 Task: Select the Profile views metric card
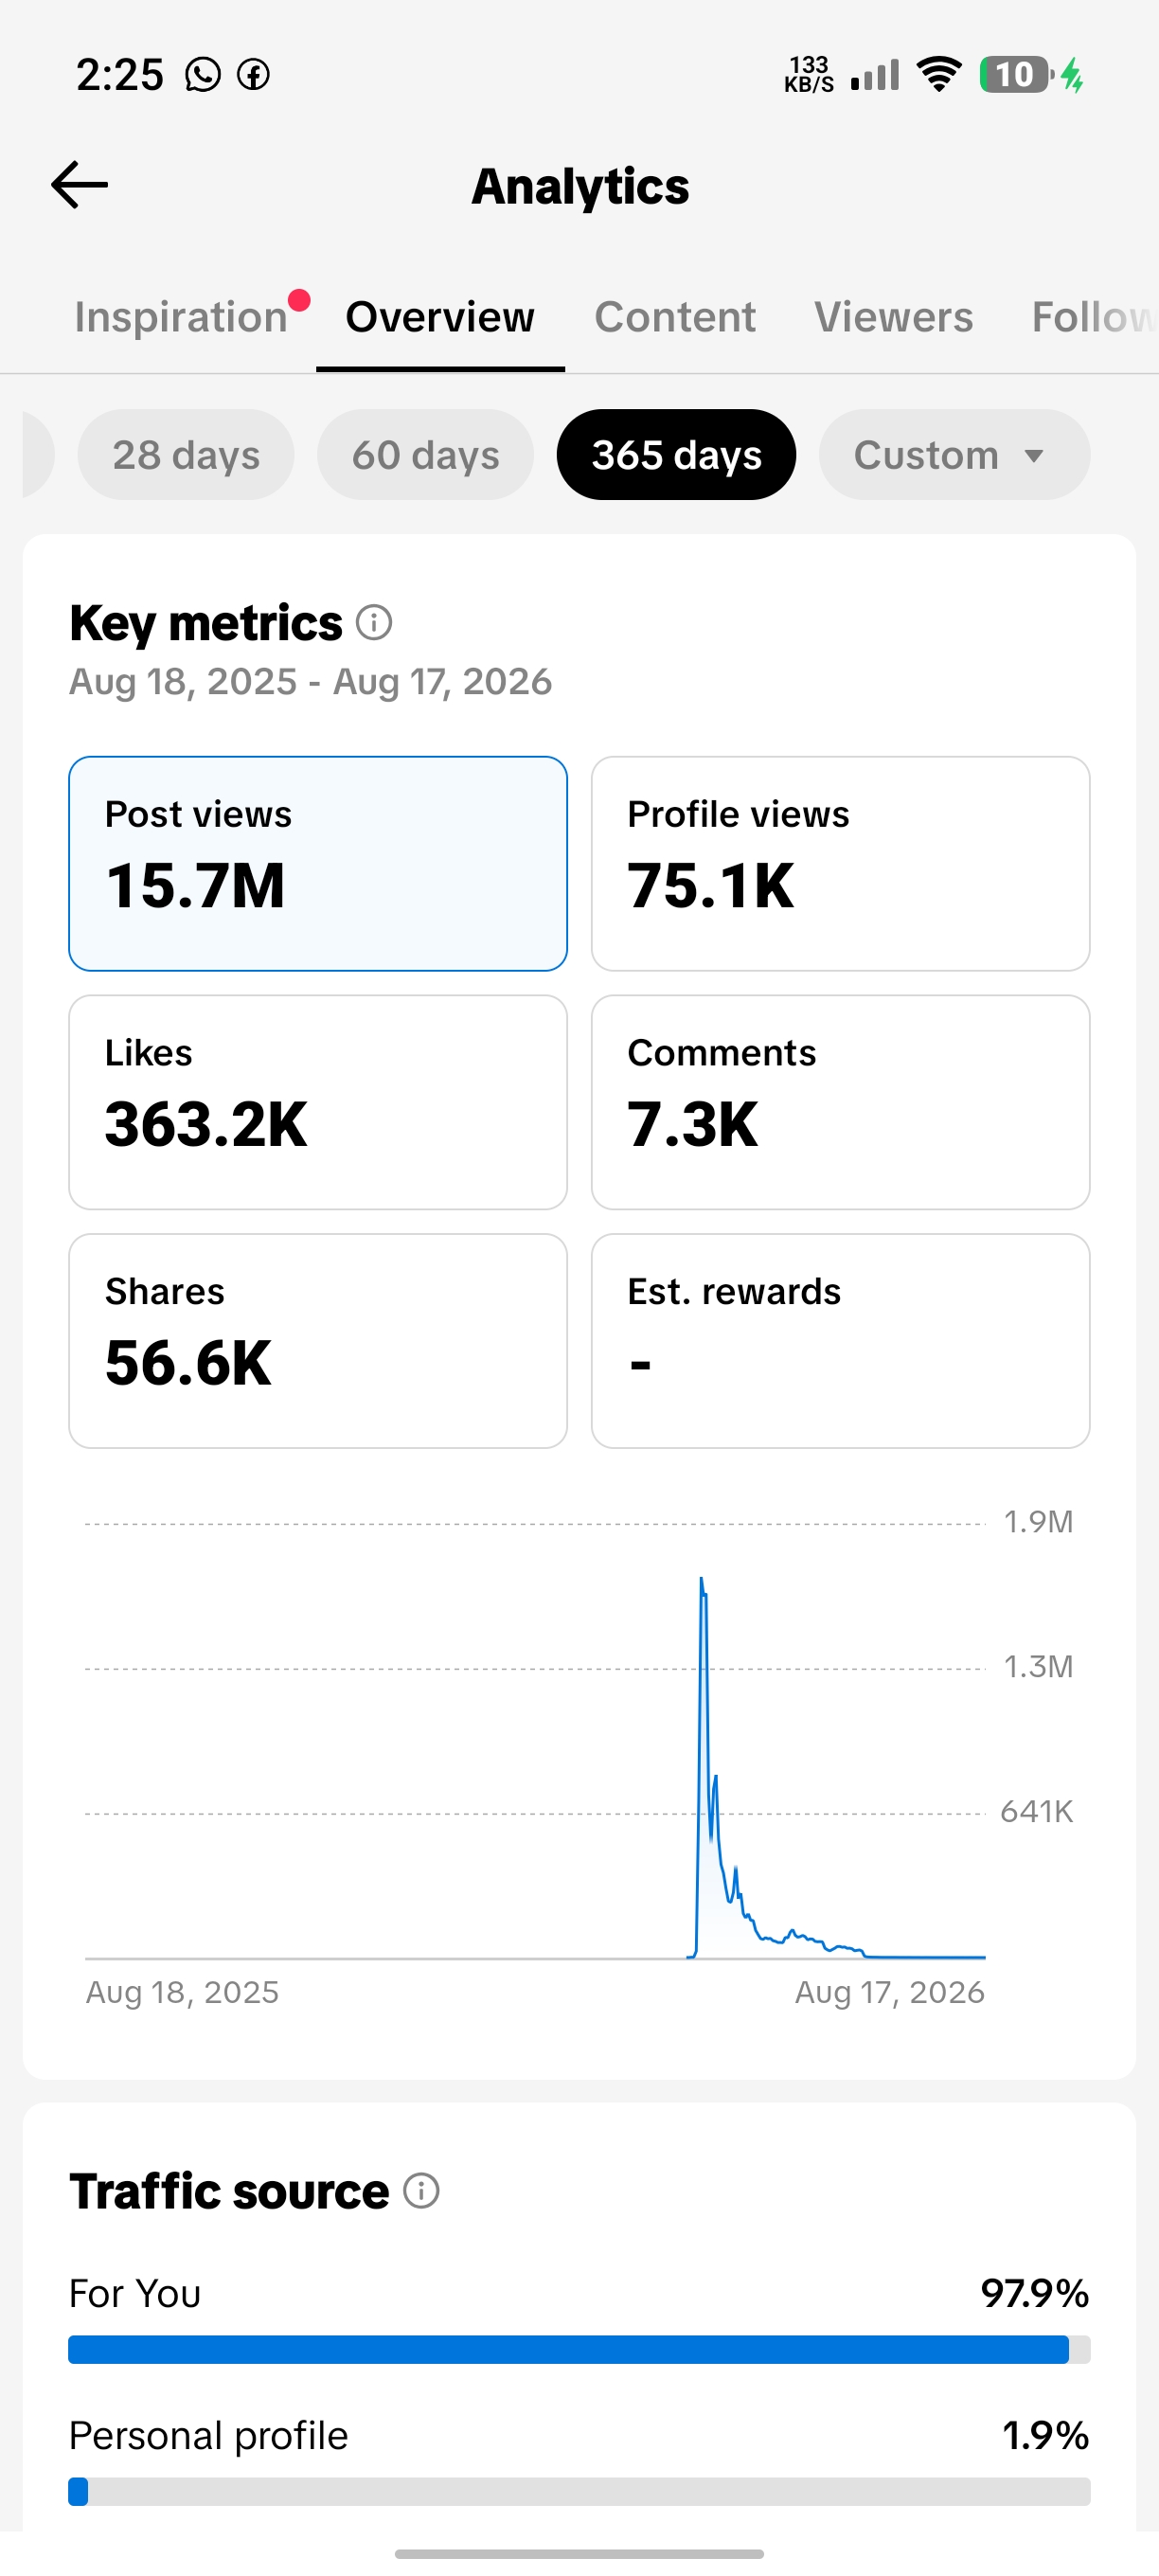click(840, 863)
